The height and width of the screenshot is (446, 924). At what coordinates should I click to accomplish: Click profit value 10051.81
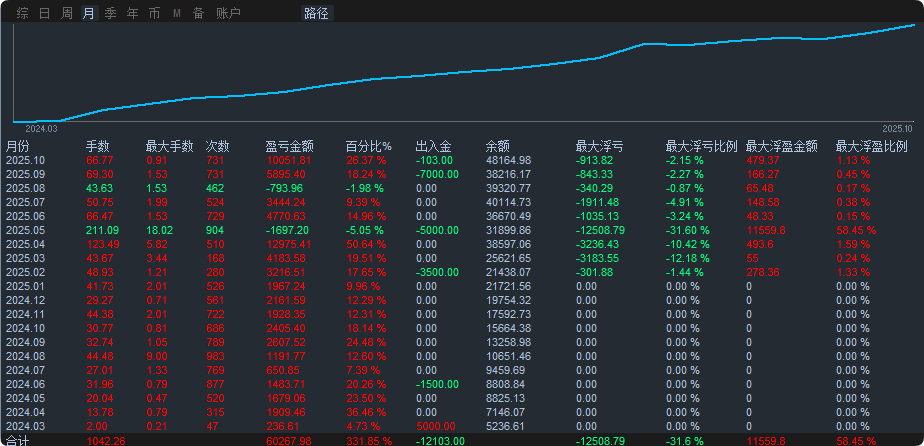288,160
